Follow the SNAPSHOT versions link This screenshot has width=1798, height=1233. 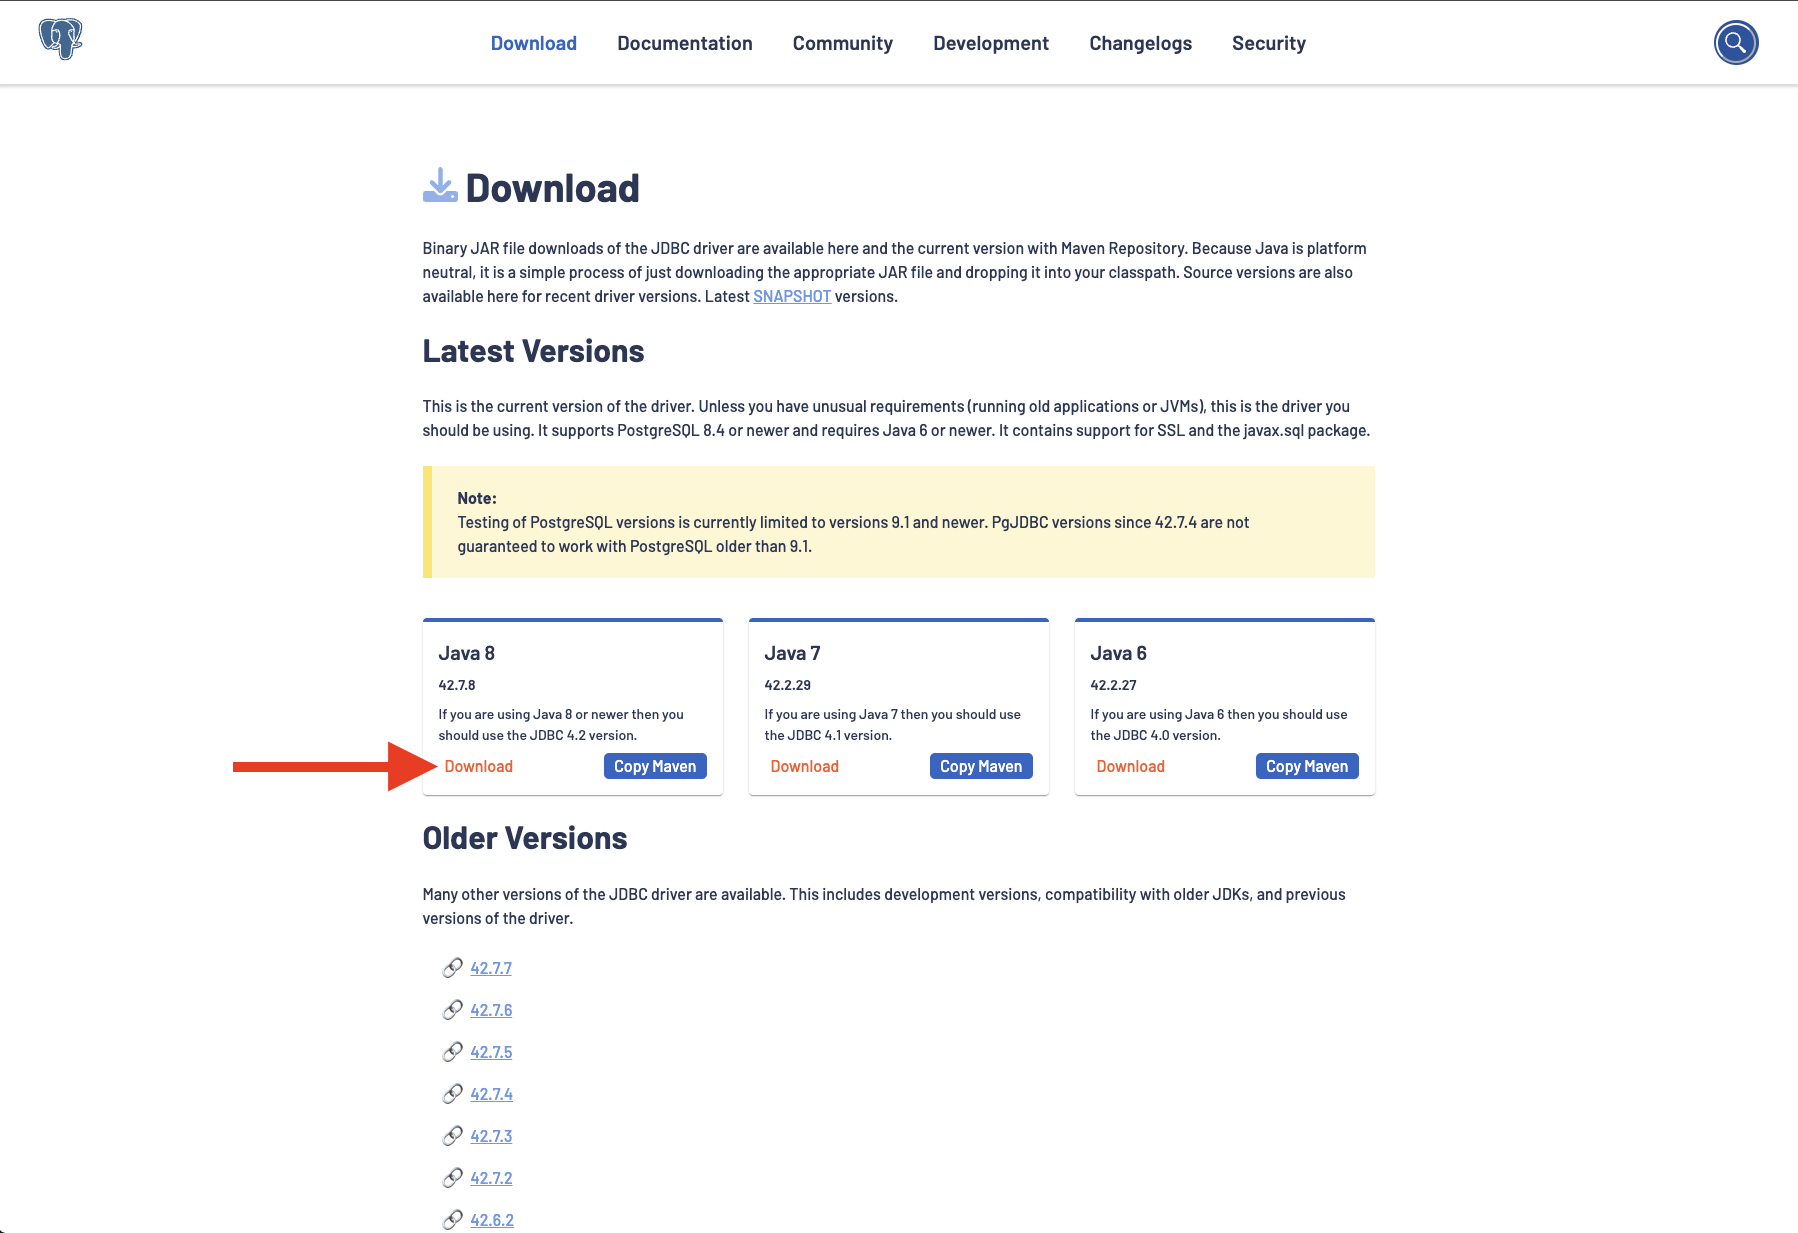click(x=791, y=296)
